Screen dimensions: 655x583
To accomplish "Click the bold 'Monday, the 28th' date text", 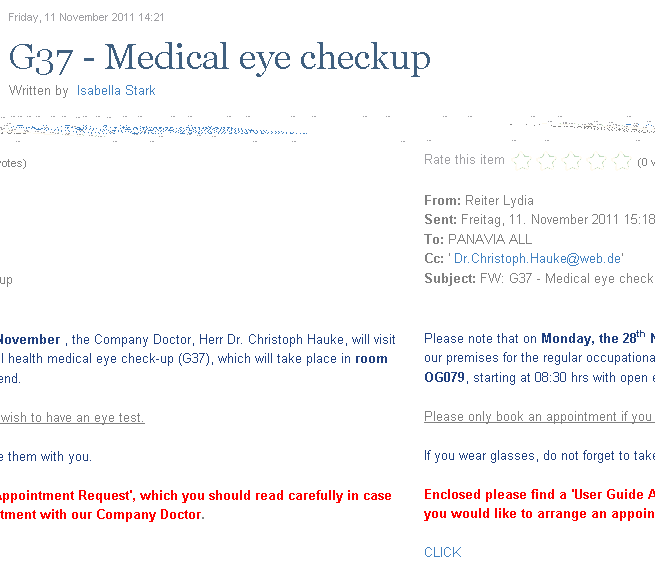I will point(593,337).
